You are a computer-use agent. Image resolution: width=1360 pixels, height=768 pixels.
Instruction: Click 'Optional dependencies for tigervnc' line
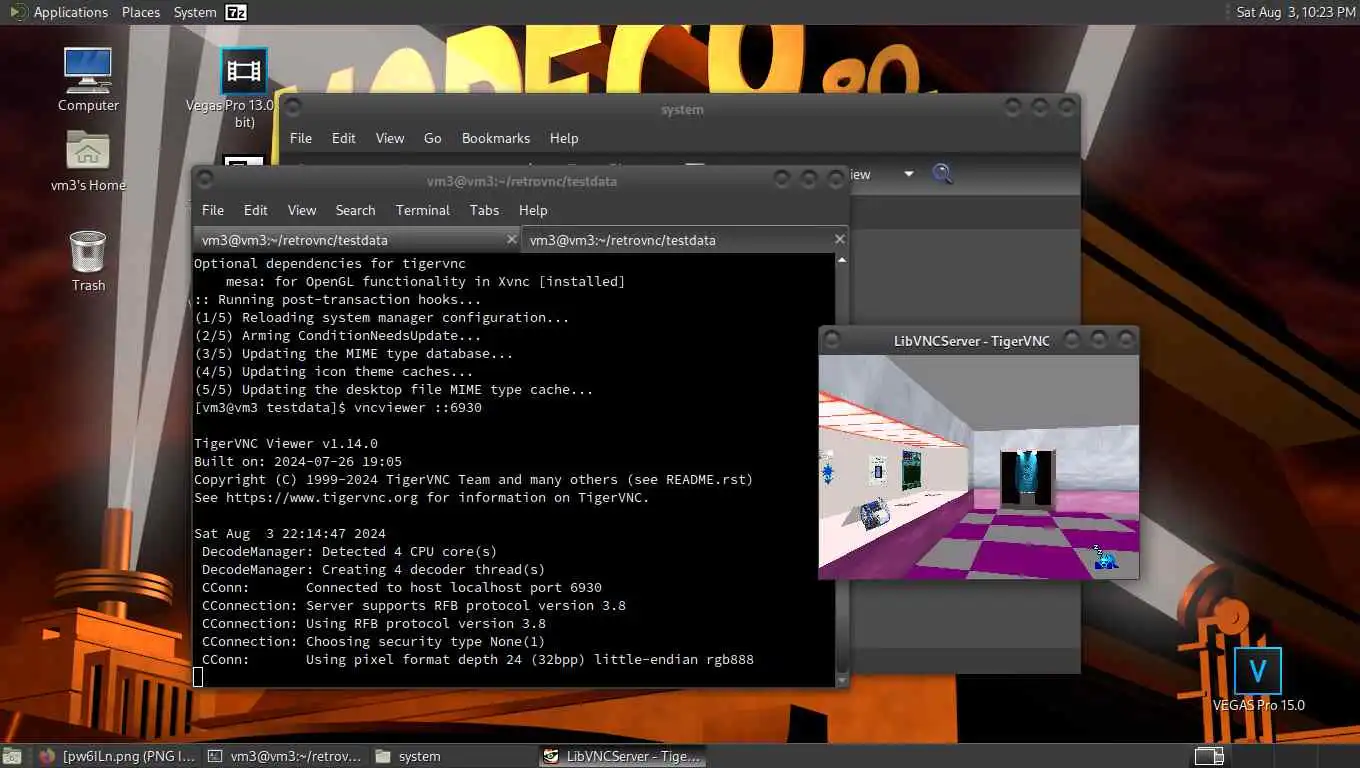click(330, 264)
